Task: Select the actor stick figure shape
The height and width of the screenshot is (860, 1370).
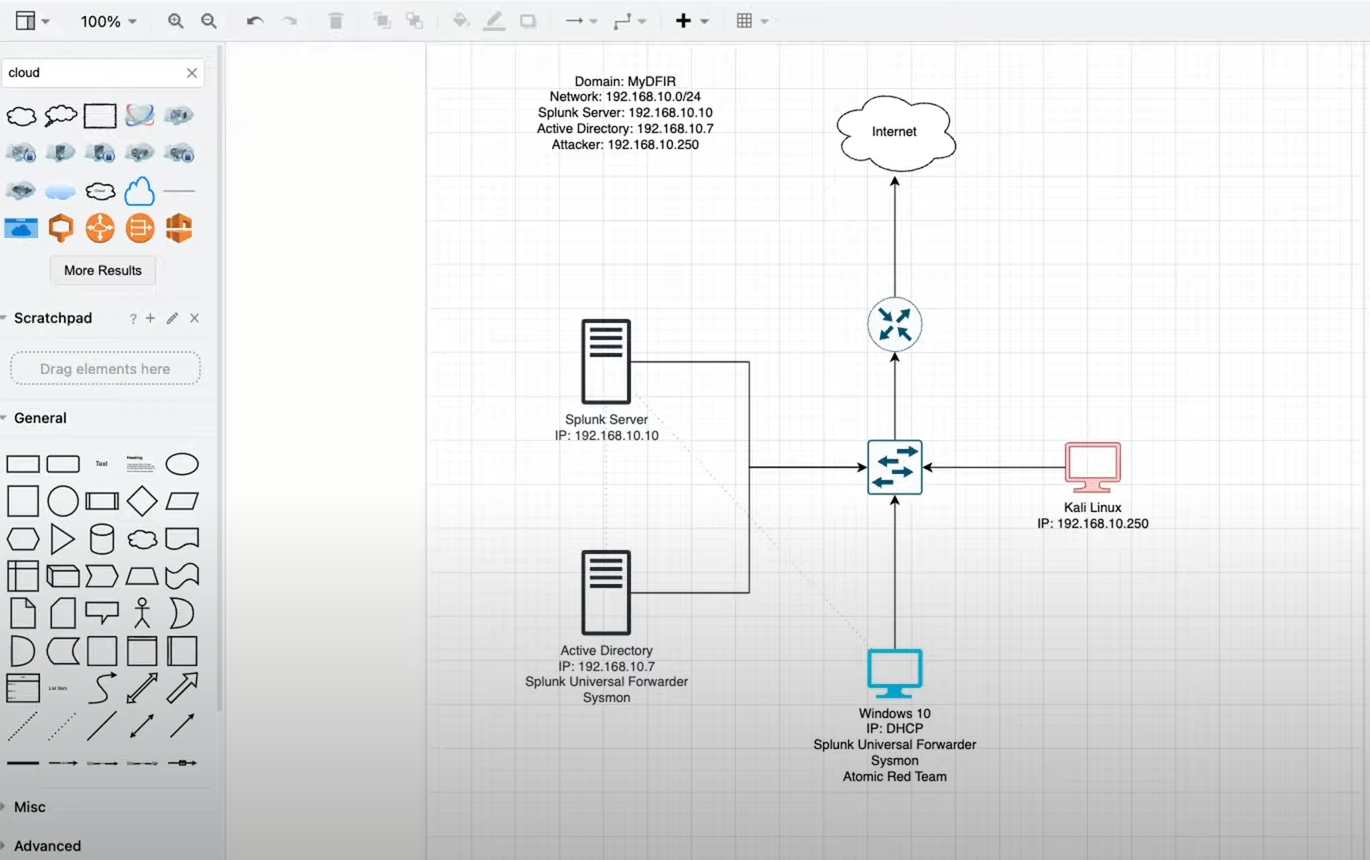Action: (142, 613)
